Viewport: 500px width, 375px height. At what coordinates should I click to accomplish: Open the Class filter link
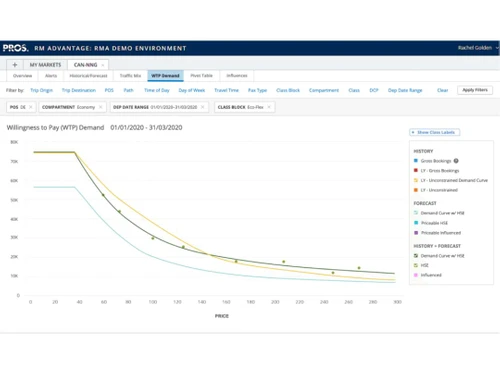pos(354,90)
